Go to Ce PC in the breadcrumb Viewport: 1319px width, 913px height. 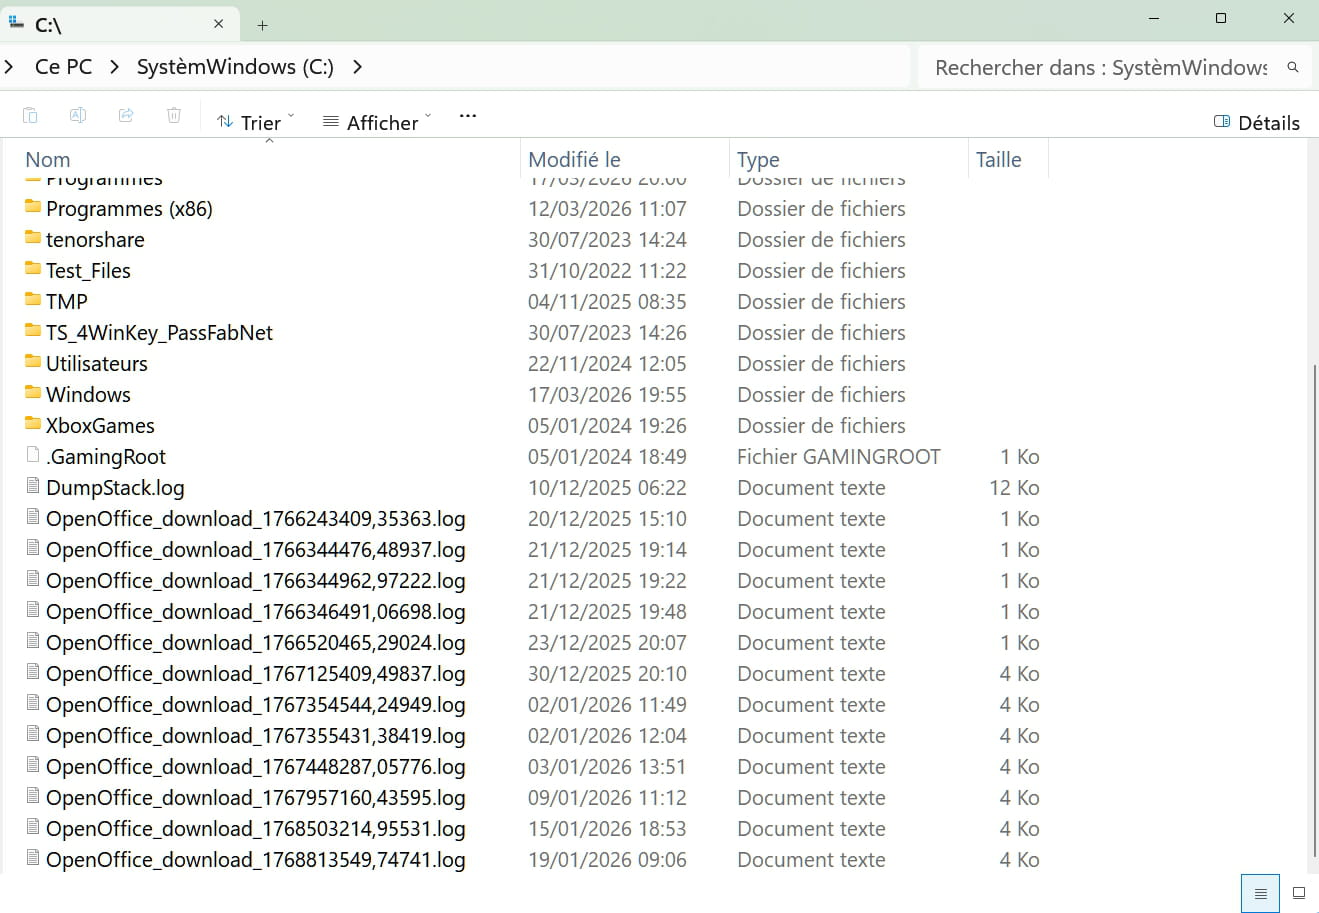[x=63, y=67]
